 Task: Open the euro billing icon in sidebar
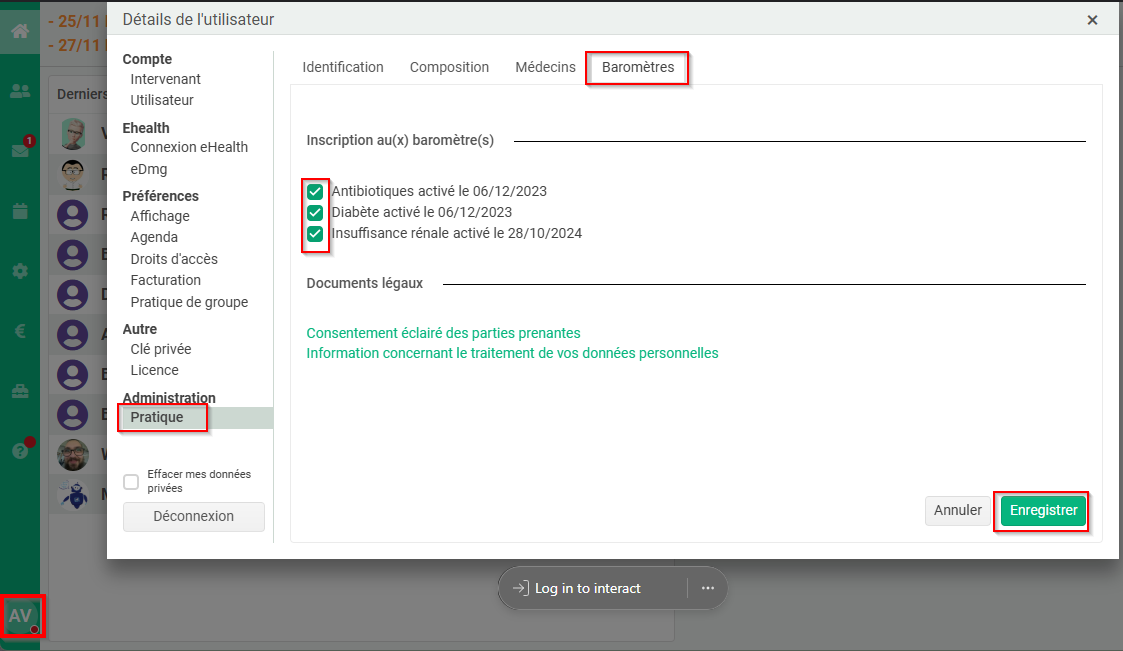[x=20, y=331]
